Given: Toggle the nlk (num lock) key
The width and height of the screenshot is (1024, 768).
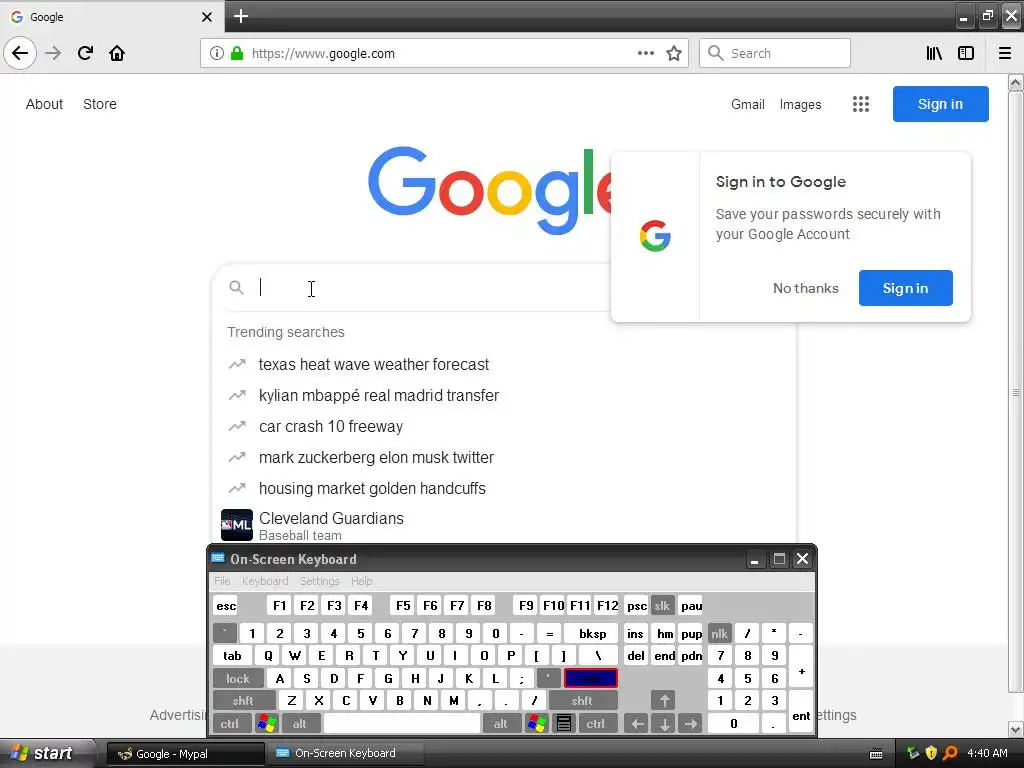Looking at the screenshot, I should click(719, 633).
